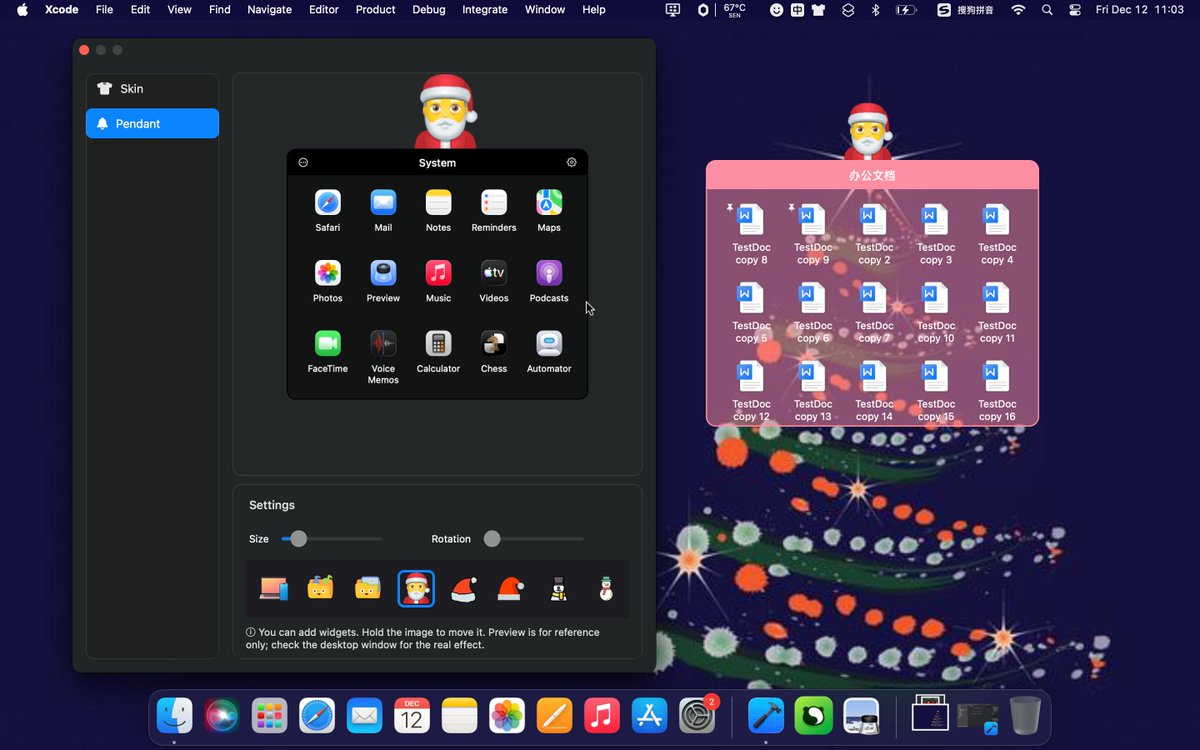Open the Xcode application menu
Screen dimensions: 1200x750
[x=62, y=9]
